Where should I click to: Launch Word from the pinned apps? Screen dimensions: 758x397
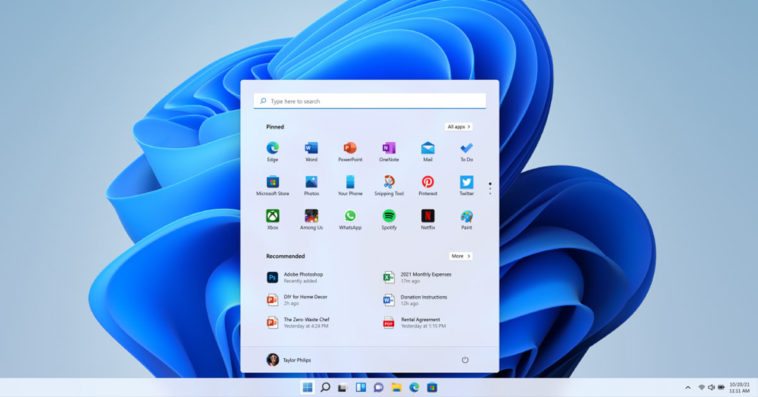311,151
